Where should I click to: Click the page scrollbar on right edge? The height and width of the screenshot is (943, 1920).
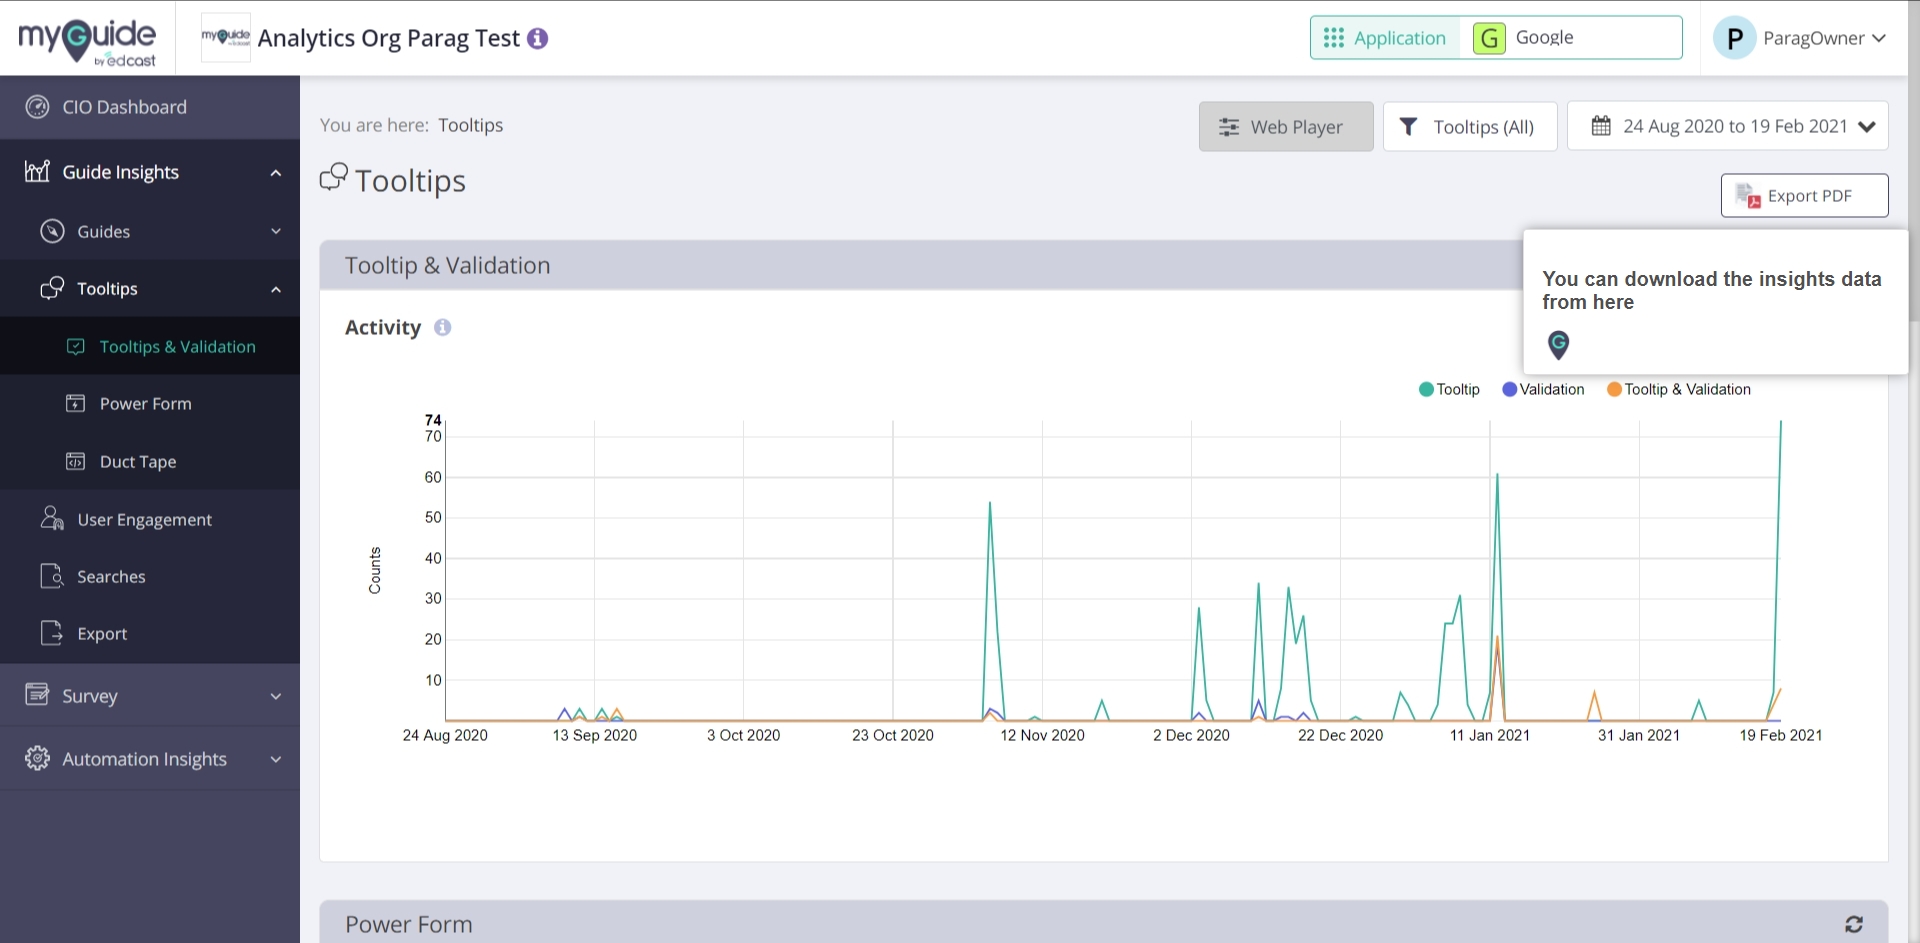pyautogui.click(x=1913, y=198)
